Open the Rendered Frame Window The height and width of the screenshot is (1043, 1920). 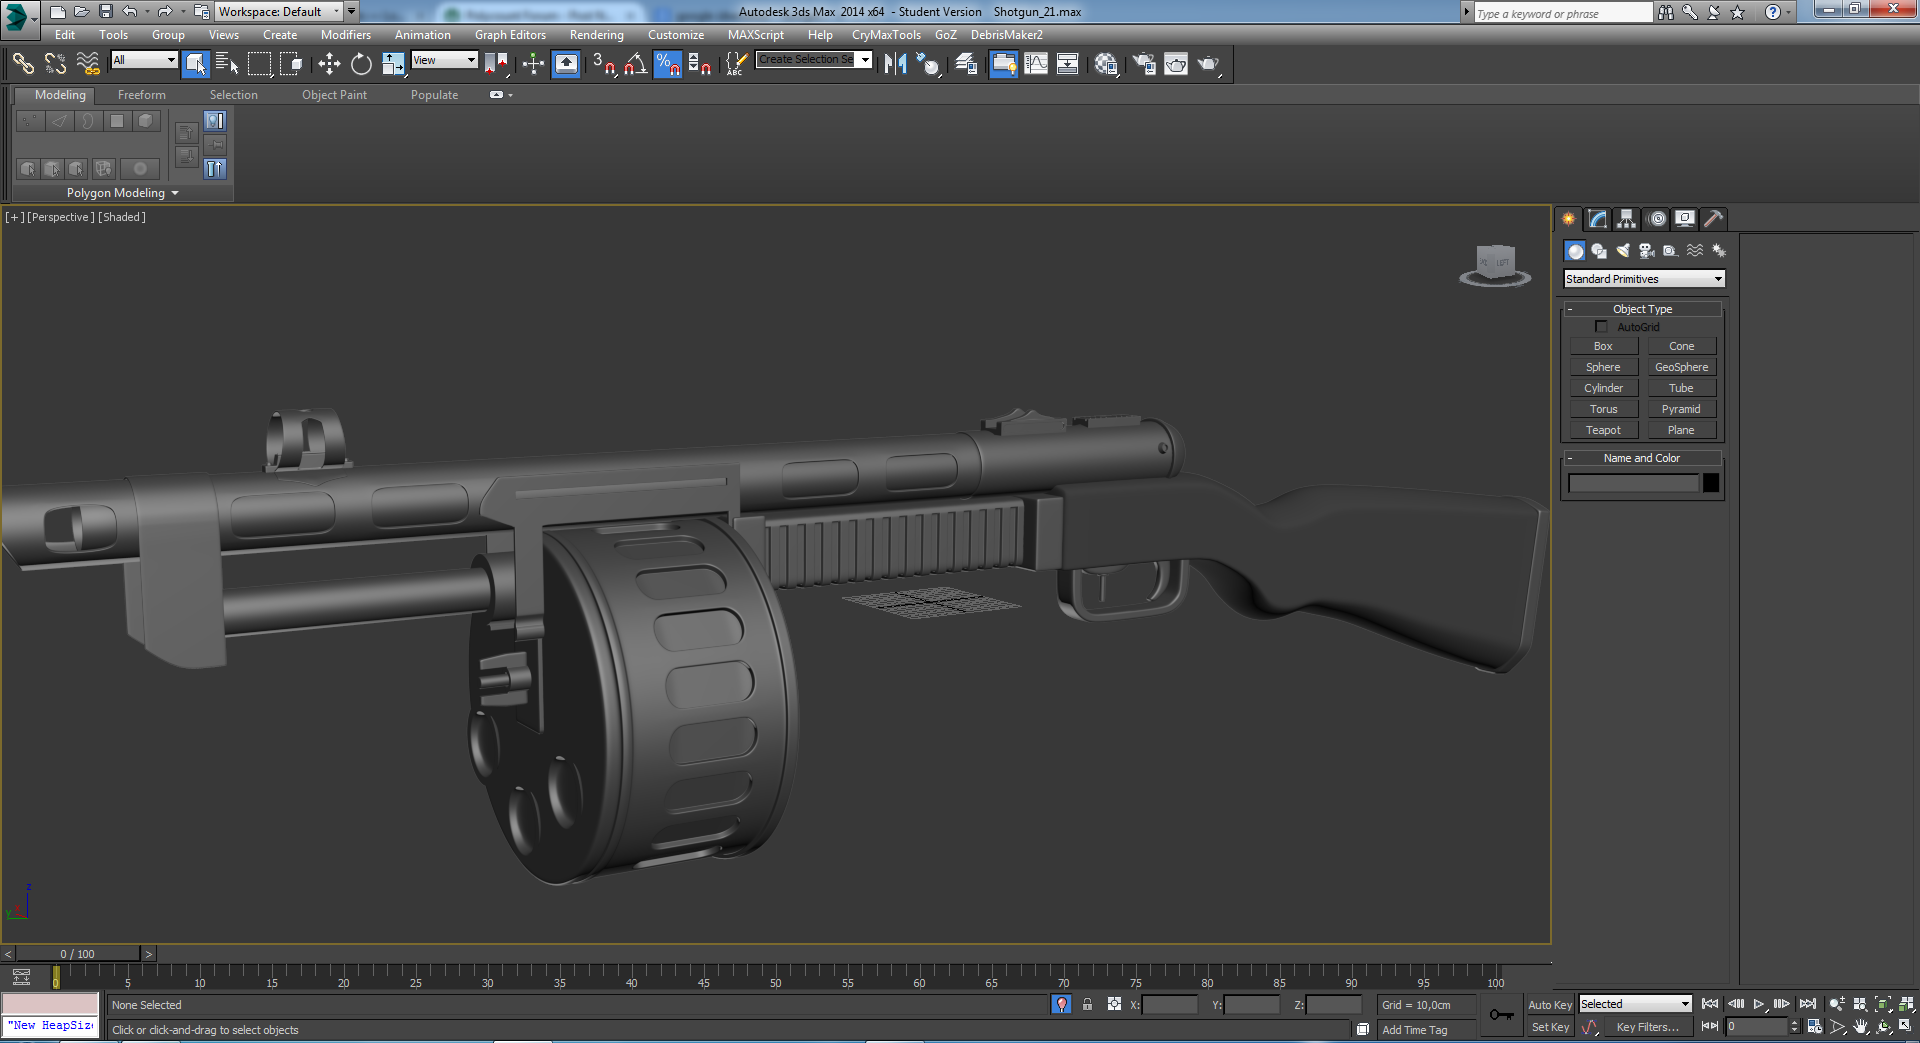click(1176, 64)
